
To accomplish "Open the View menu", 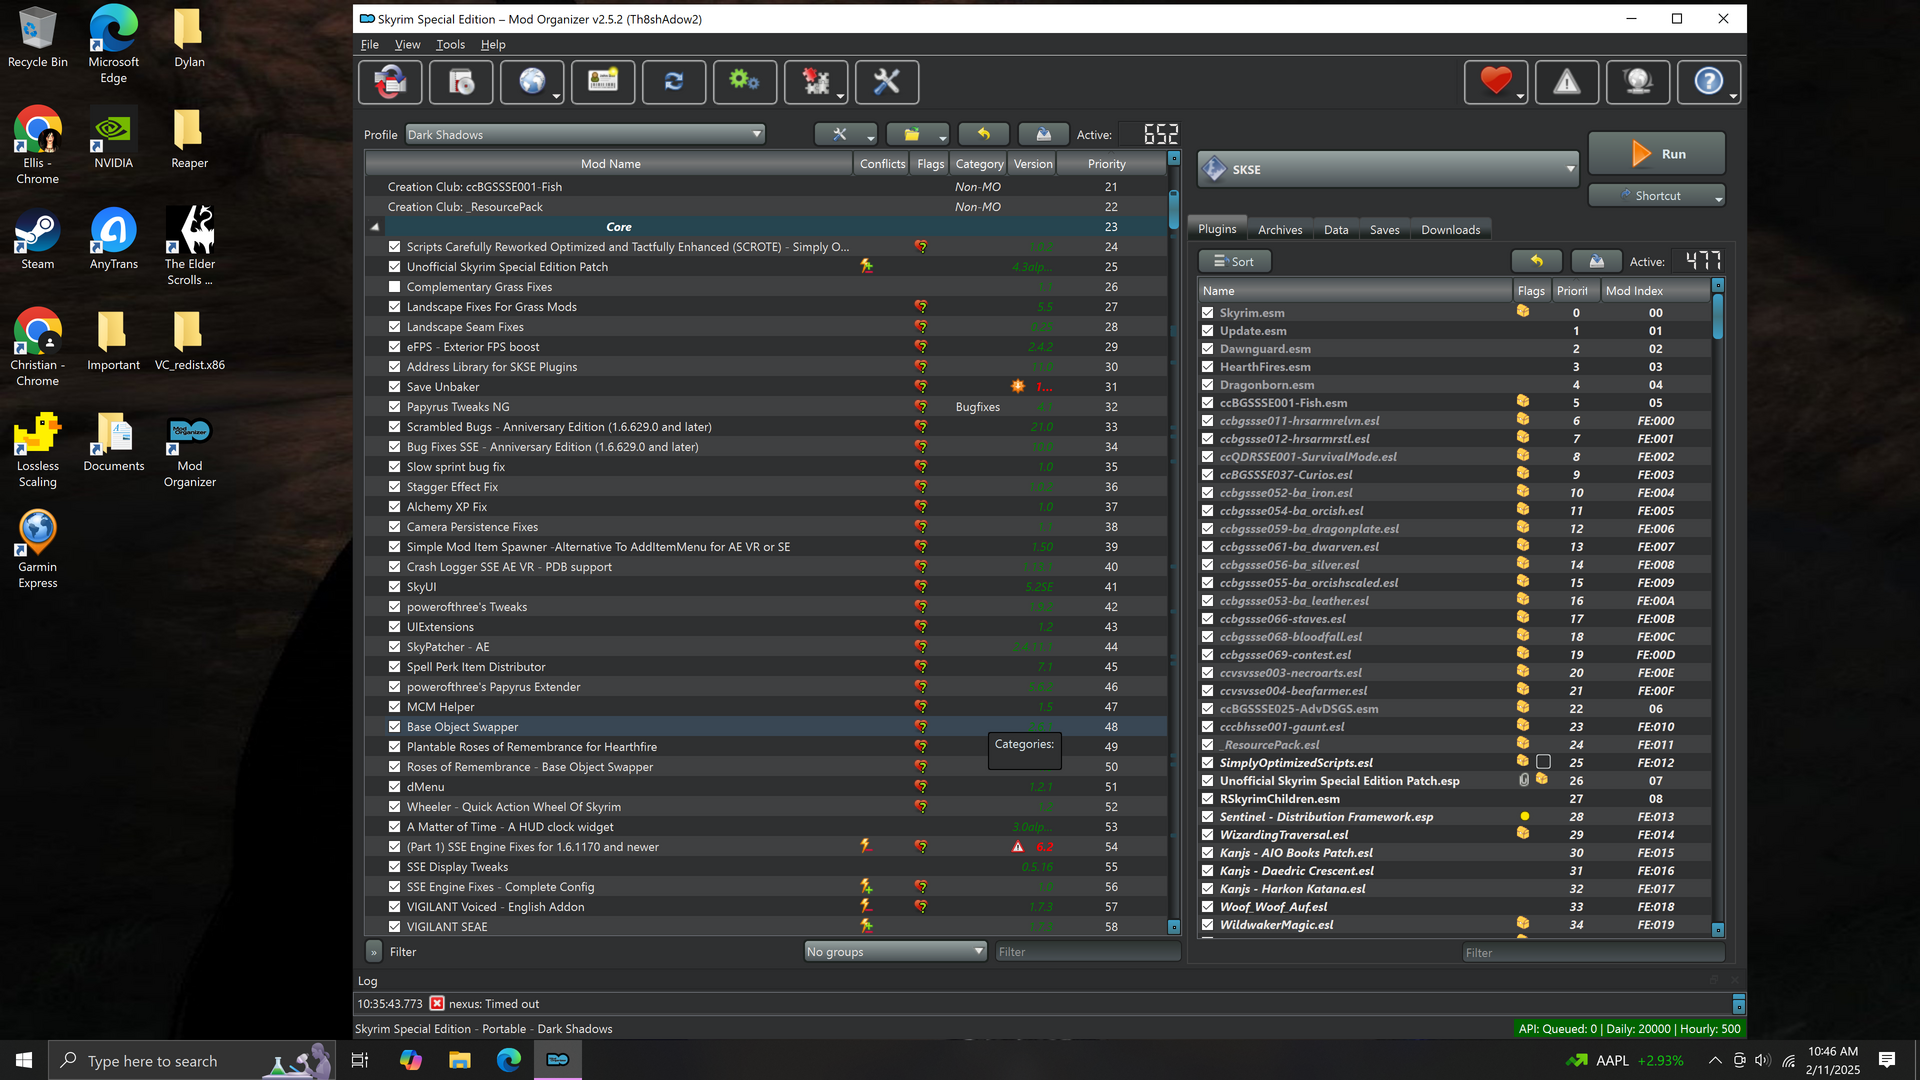I will click(407, 45).
